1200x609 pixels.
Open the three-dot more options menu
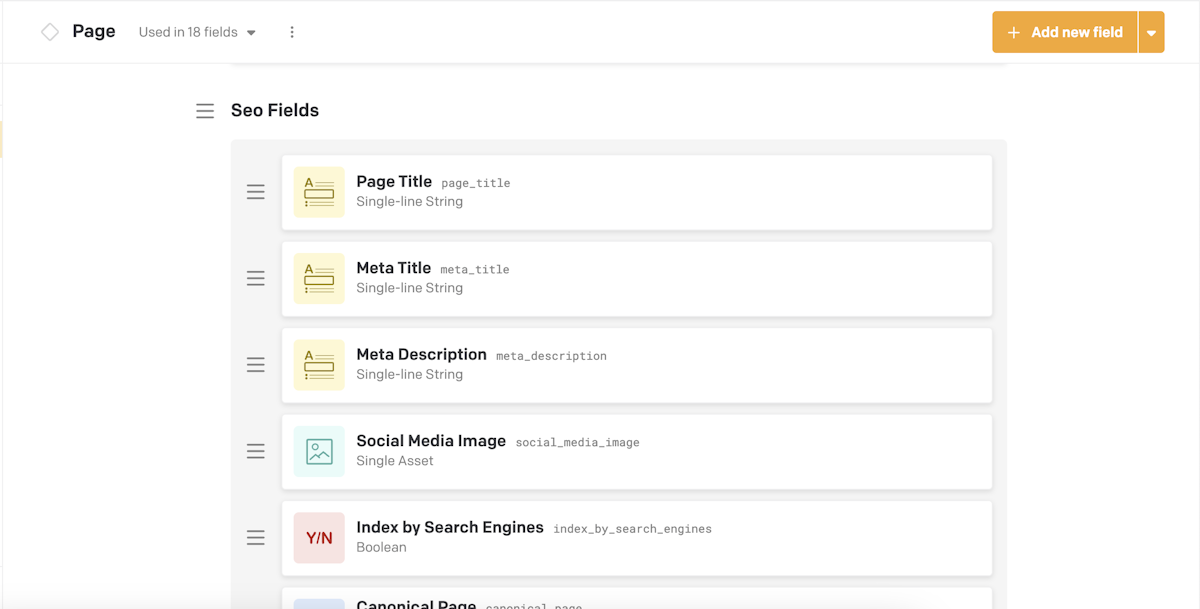pyautogui.click(x=292, y=32)
